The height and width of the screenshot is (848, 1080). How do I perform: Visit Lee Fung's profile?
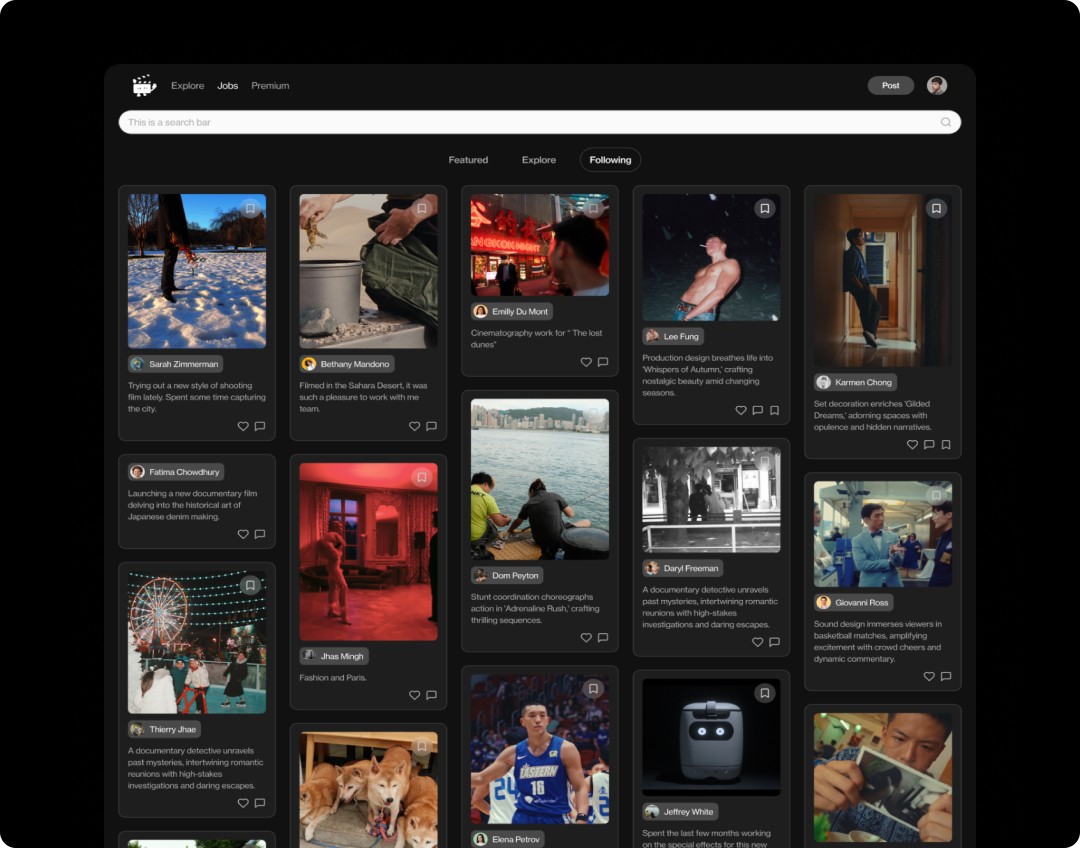point(673,337)
